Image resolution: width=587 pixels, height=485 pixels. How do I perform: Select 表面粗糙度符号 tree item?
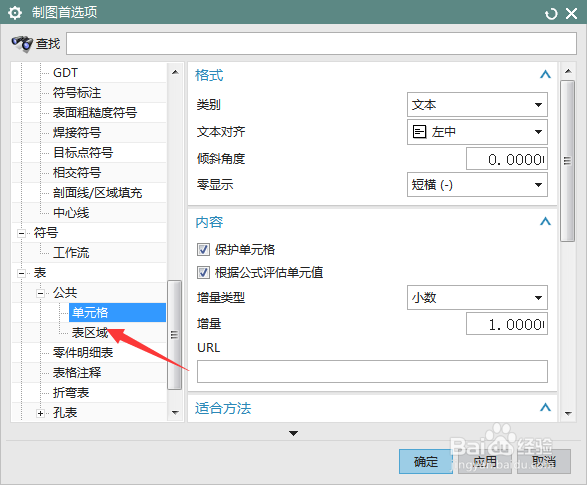coord(95,113)
